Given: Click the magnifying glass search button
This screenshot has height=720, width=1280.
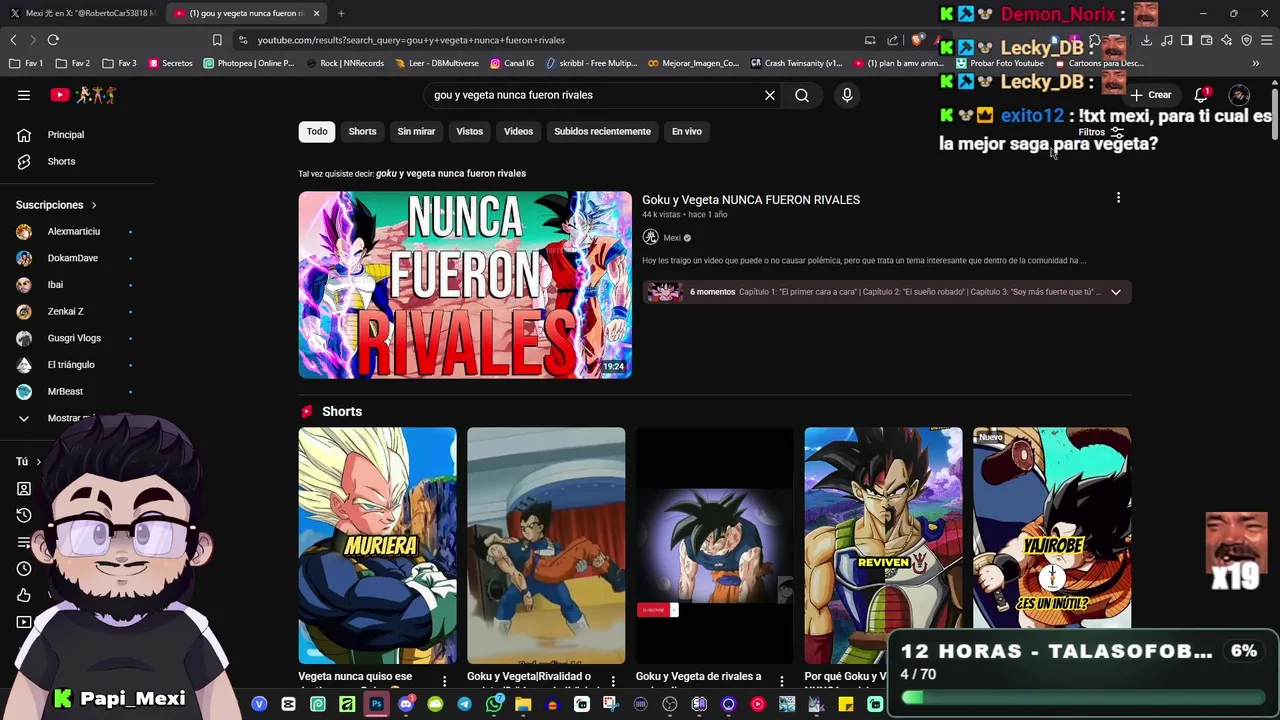Looking at the screenshot, I should pos(802,95).
